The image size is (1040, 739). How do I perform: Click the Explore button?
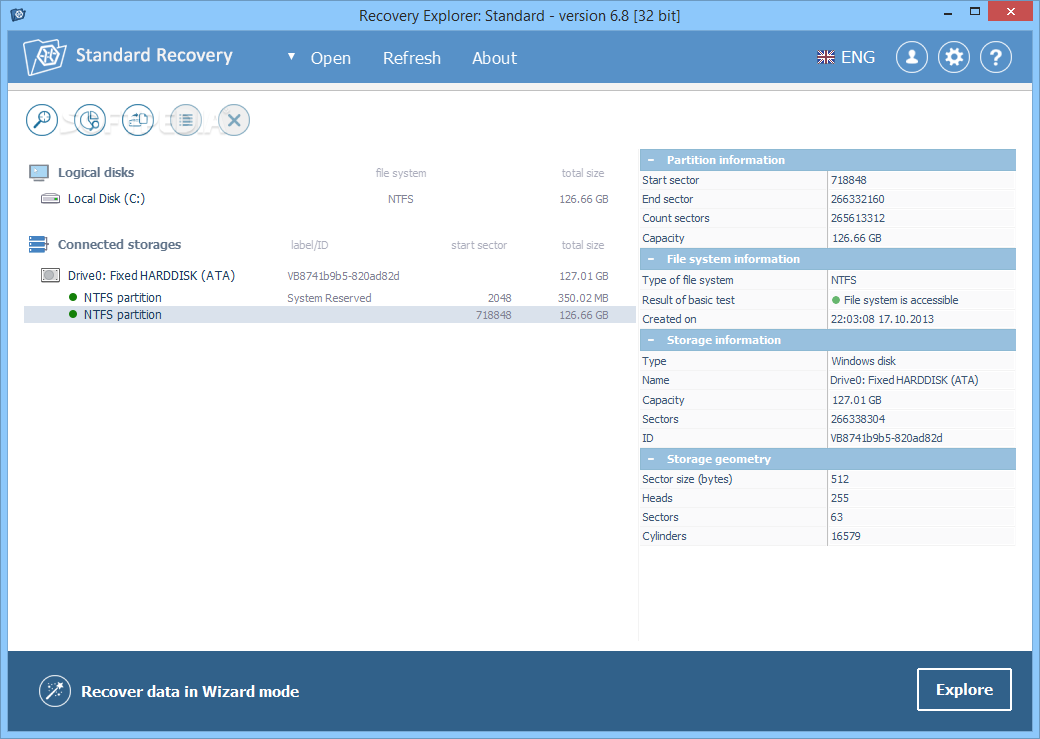pos(964,689)
